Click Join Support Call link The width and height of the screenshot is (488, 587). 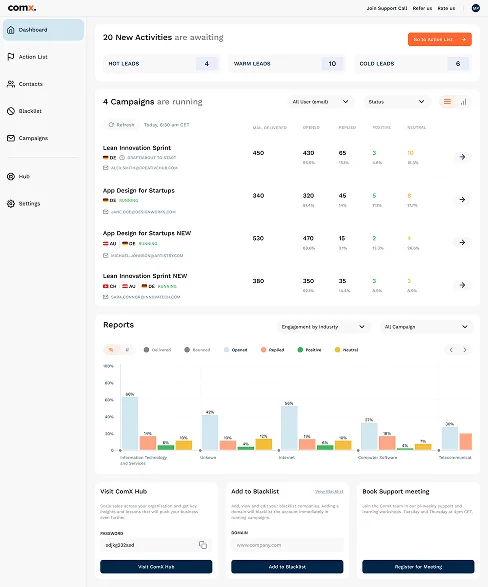click(387, 8)
